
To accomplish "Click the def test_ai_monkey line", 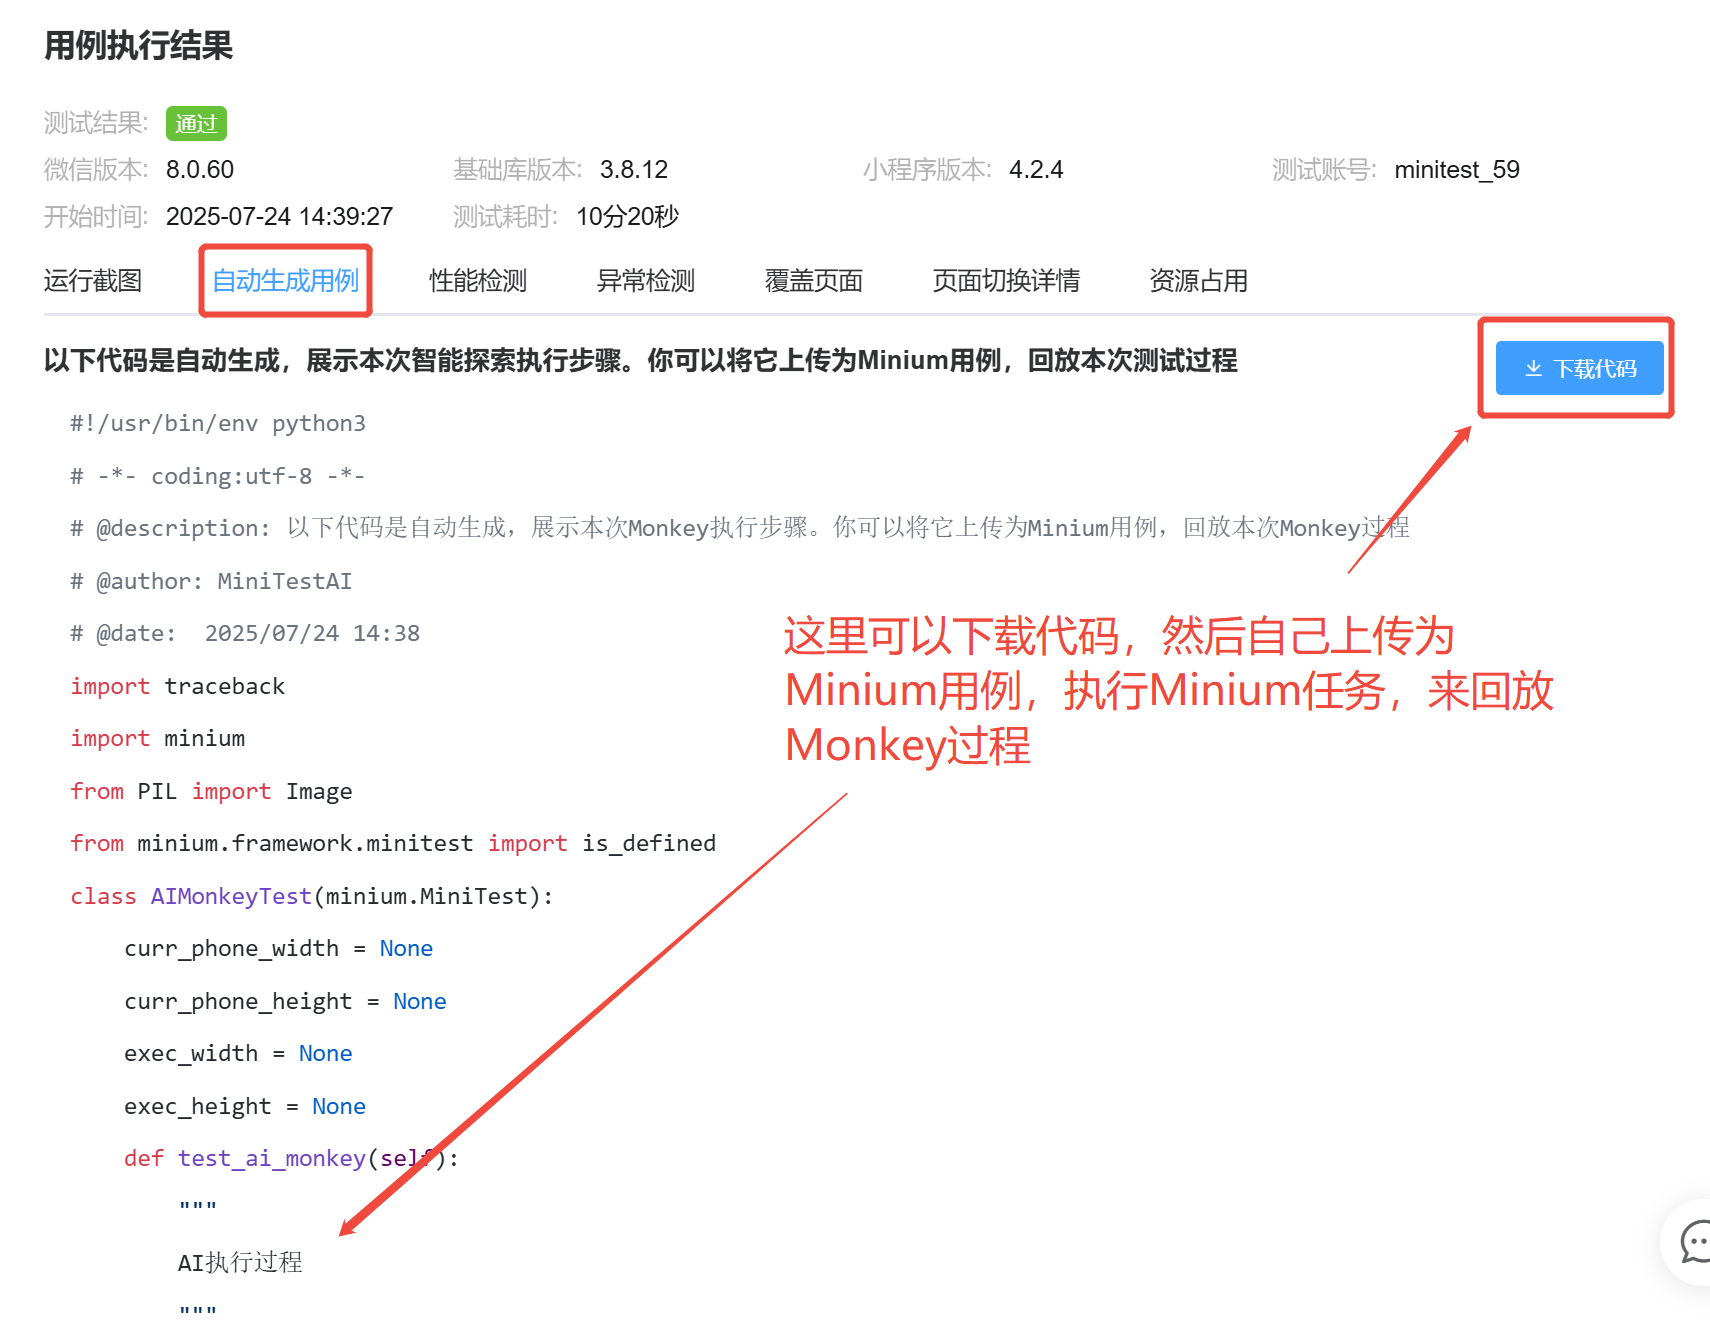I will coord(292,1159).
